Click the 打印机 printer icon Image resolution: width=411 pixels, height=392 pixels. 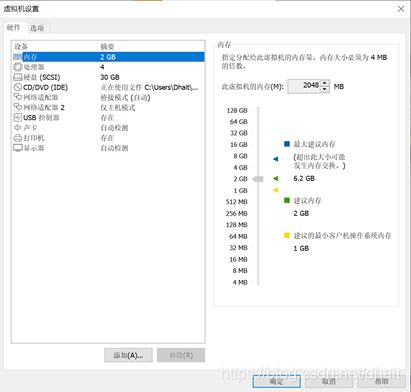click(18, 138)
